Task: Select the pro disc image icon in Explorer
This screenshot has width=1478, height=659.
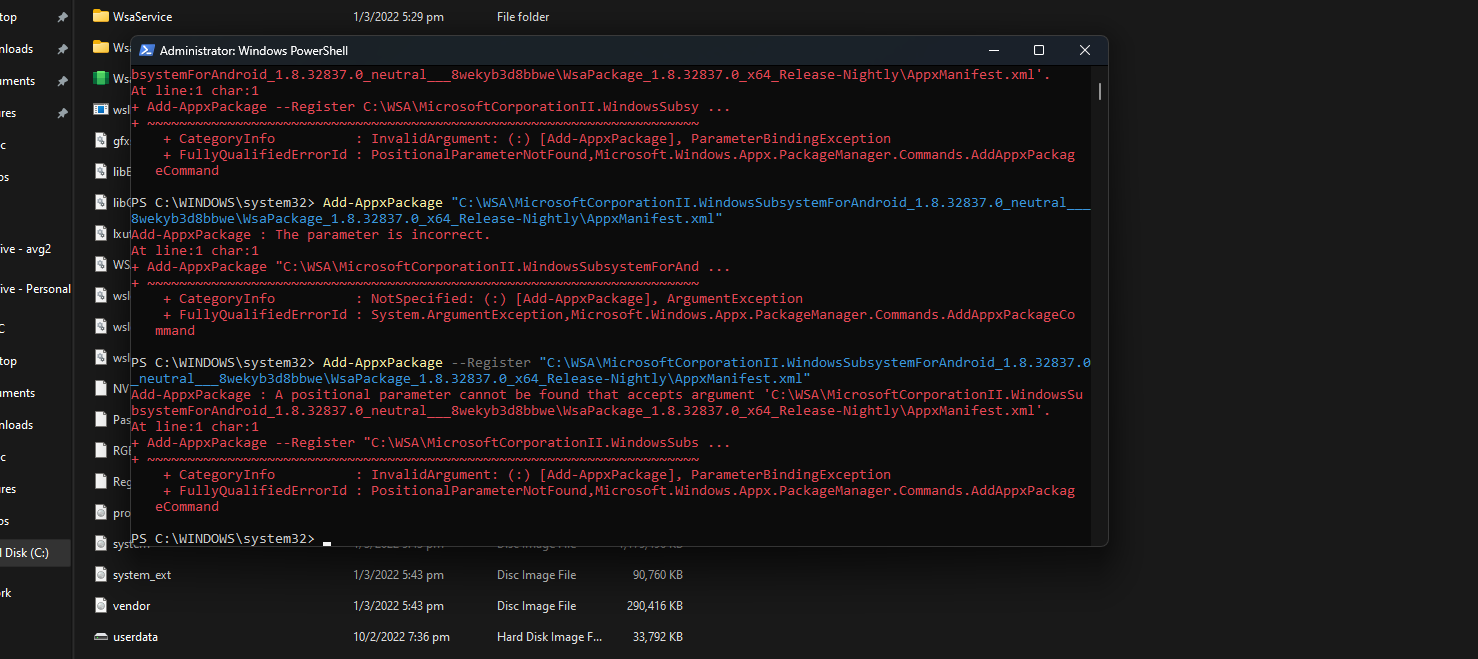Action: point(100,512)
